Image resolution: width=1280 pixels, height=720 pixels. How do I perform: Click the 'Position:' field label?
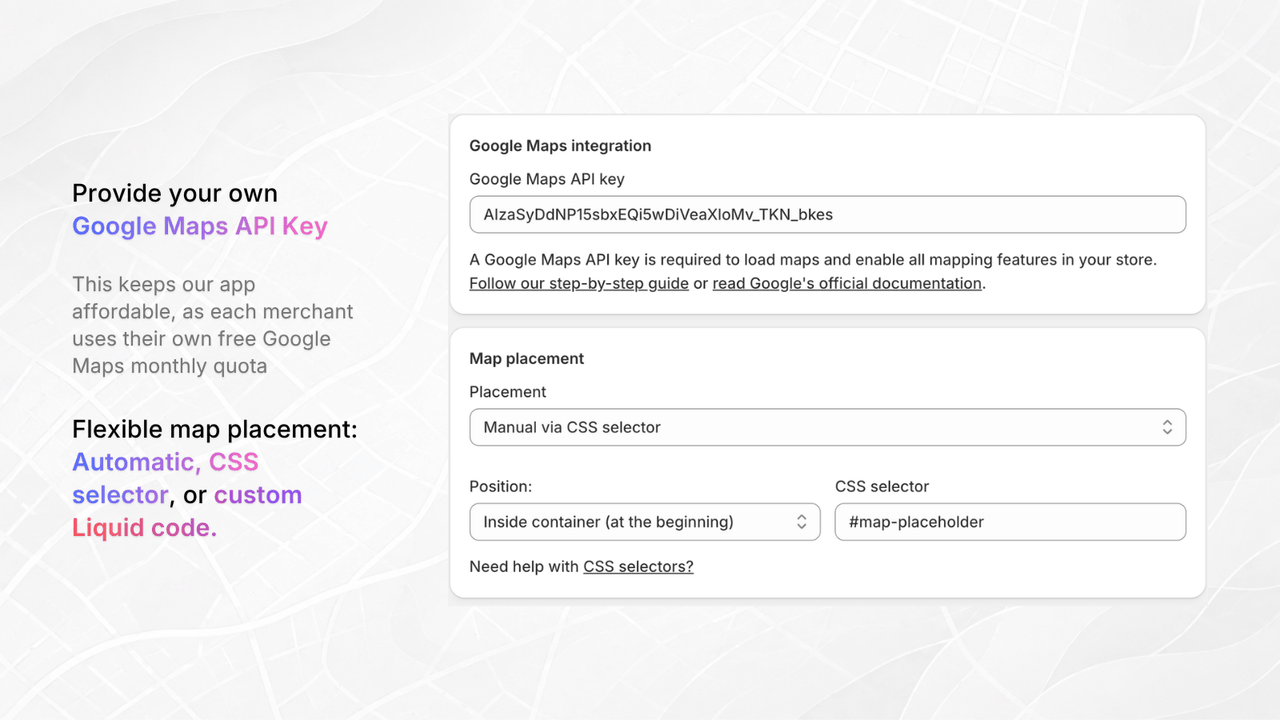(x=501, y=486)
